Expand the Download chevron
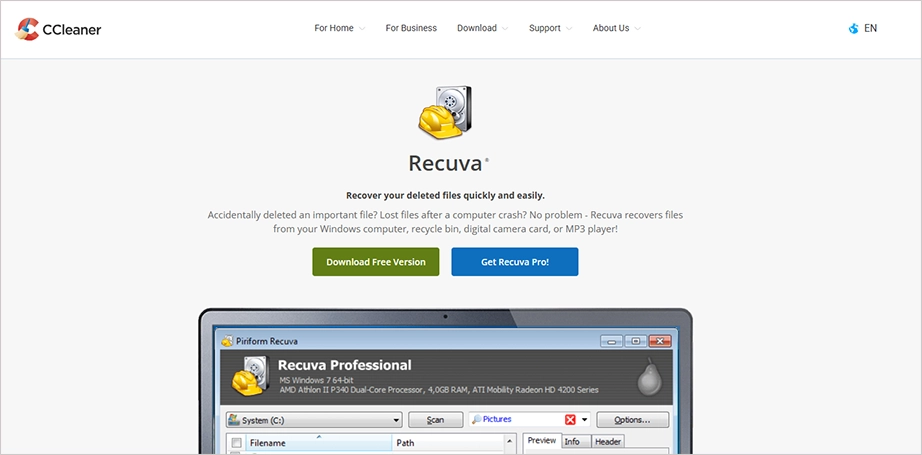Image resolution: width=922 pixels, height=455 pixels. [x=506, y=29]
